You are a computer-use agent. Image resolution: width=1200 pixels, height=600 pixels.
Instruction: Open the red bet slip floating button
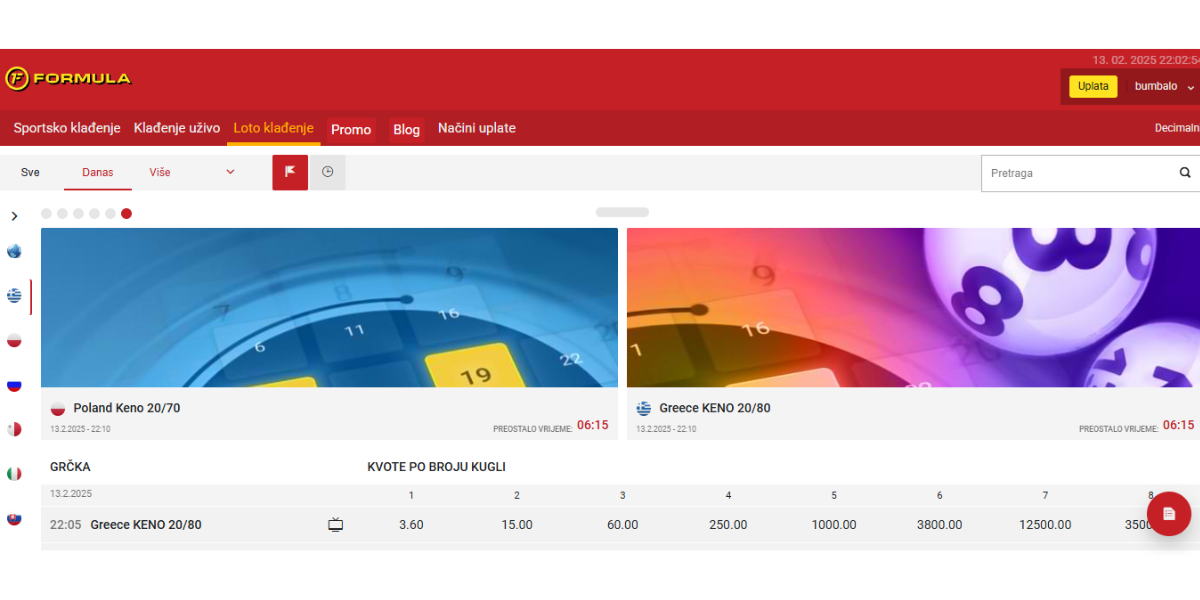(1169, 513)
